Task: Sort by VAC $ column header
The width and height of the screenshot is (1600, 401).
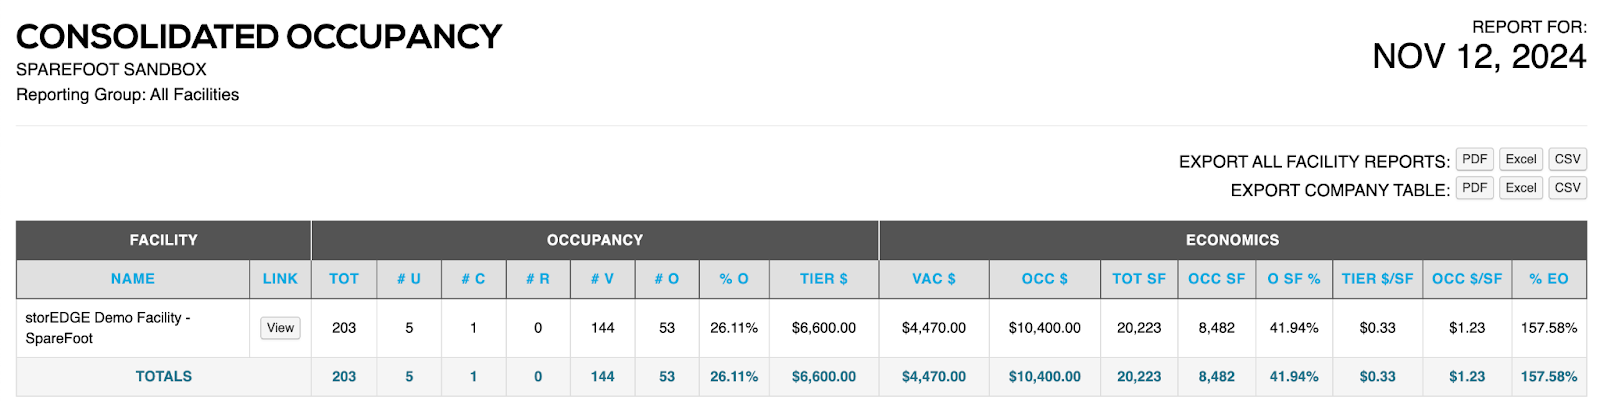Action: click(934, 279)
